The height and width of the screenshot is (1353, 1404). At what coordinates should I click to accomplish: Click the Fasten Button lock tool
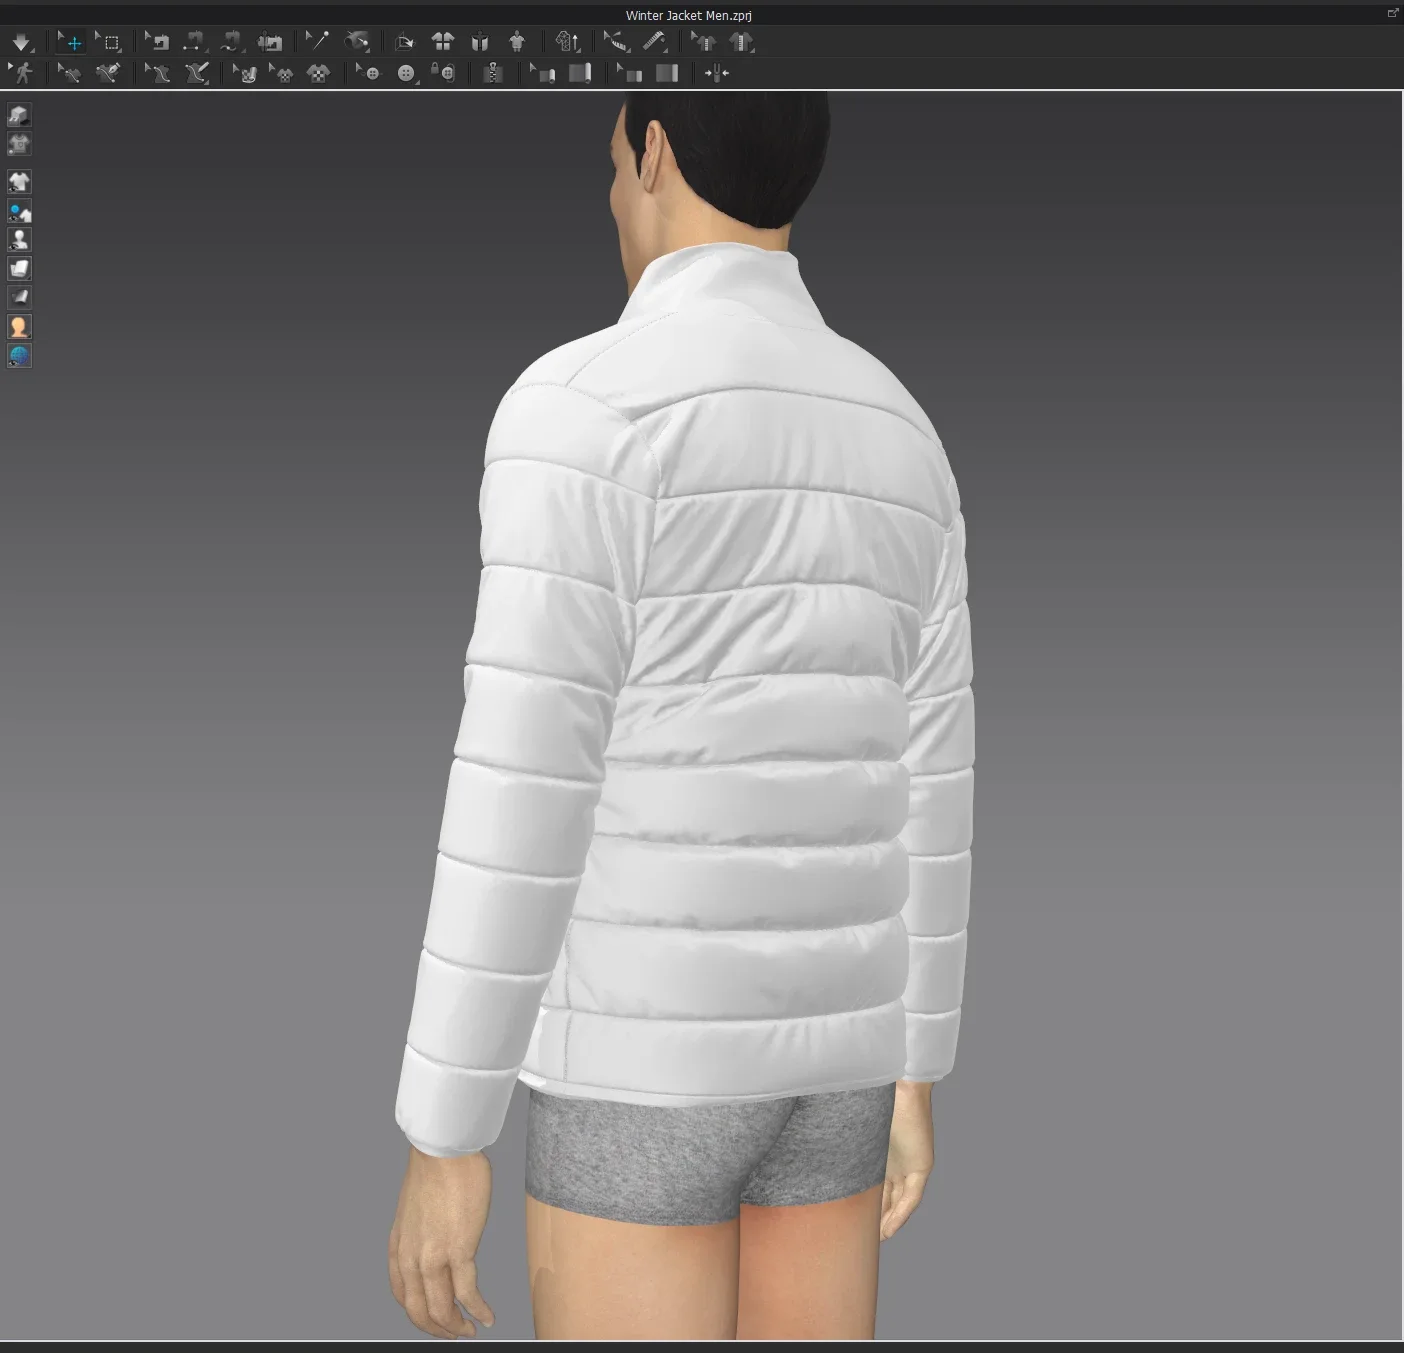(x=443, y=73)
